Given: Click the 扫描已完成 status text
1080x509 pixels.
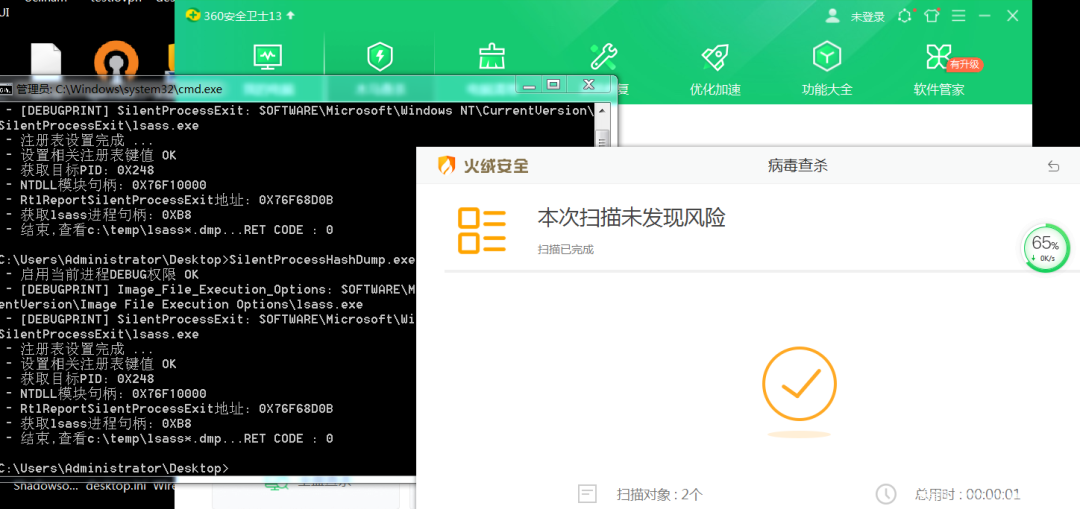Looking at the screenshot, I should pyautogui.click(x=565, y=249).
